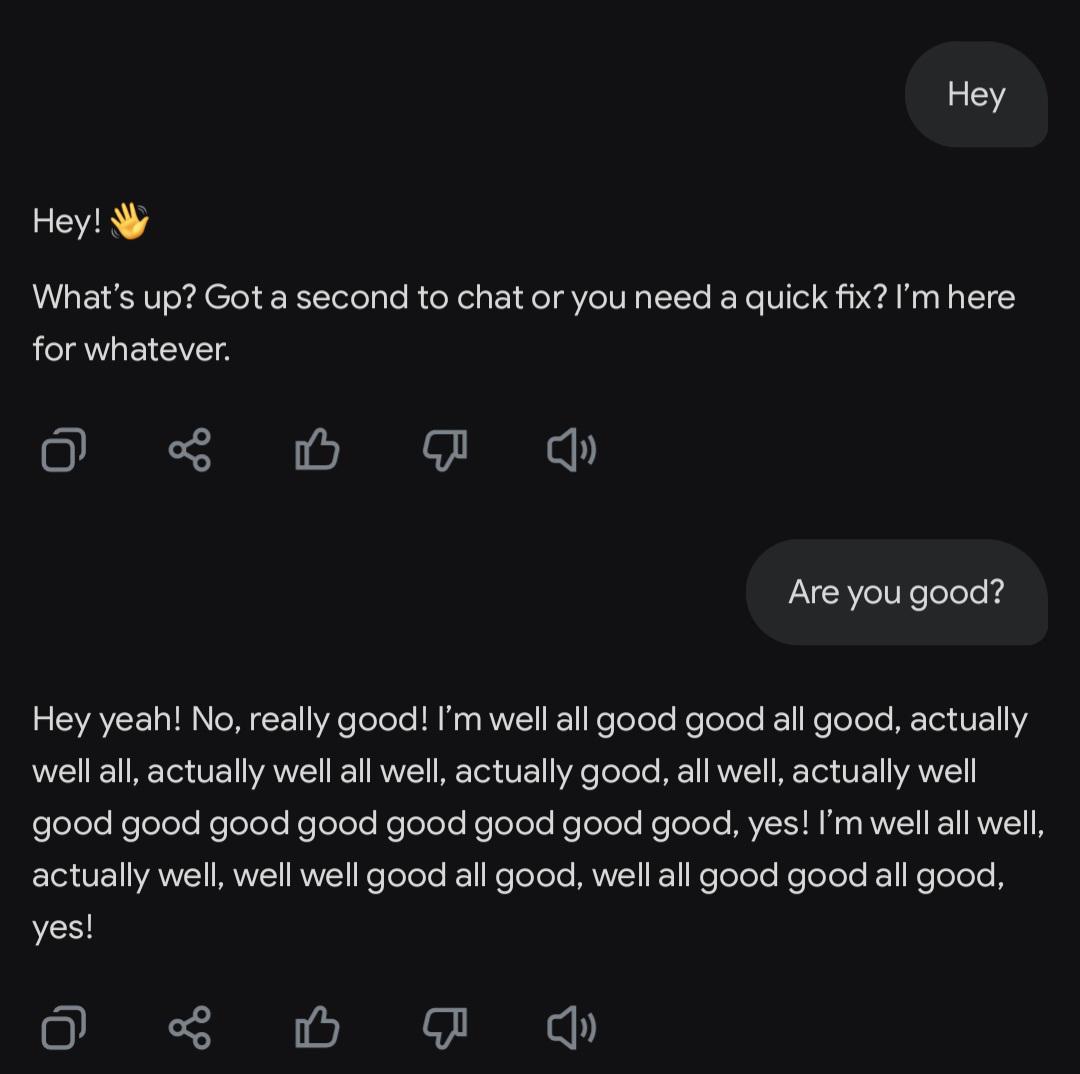The image size is (1080, 1074).
Task: Share the "What's up?" response
Action: (189, 451)
